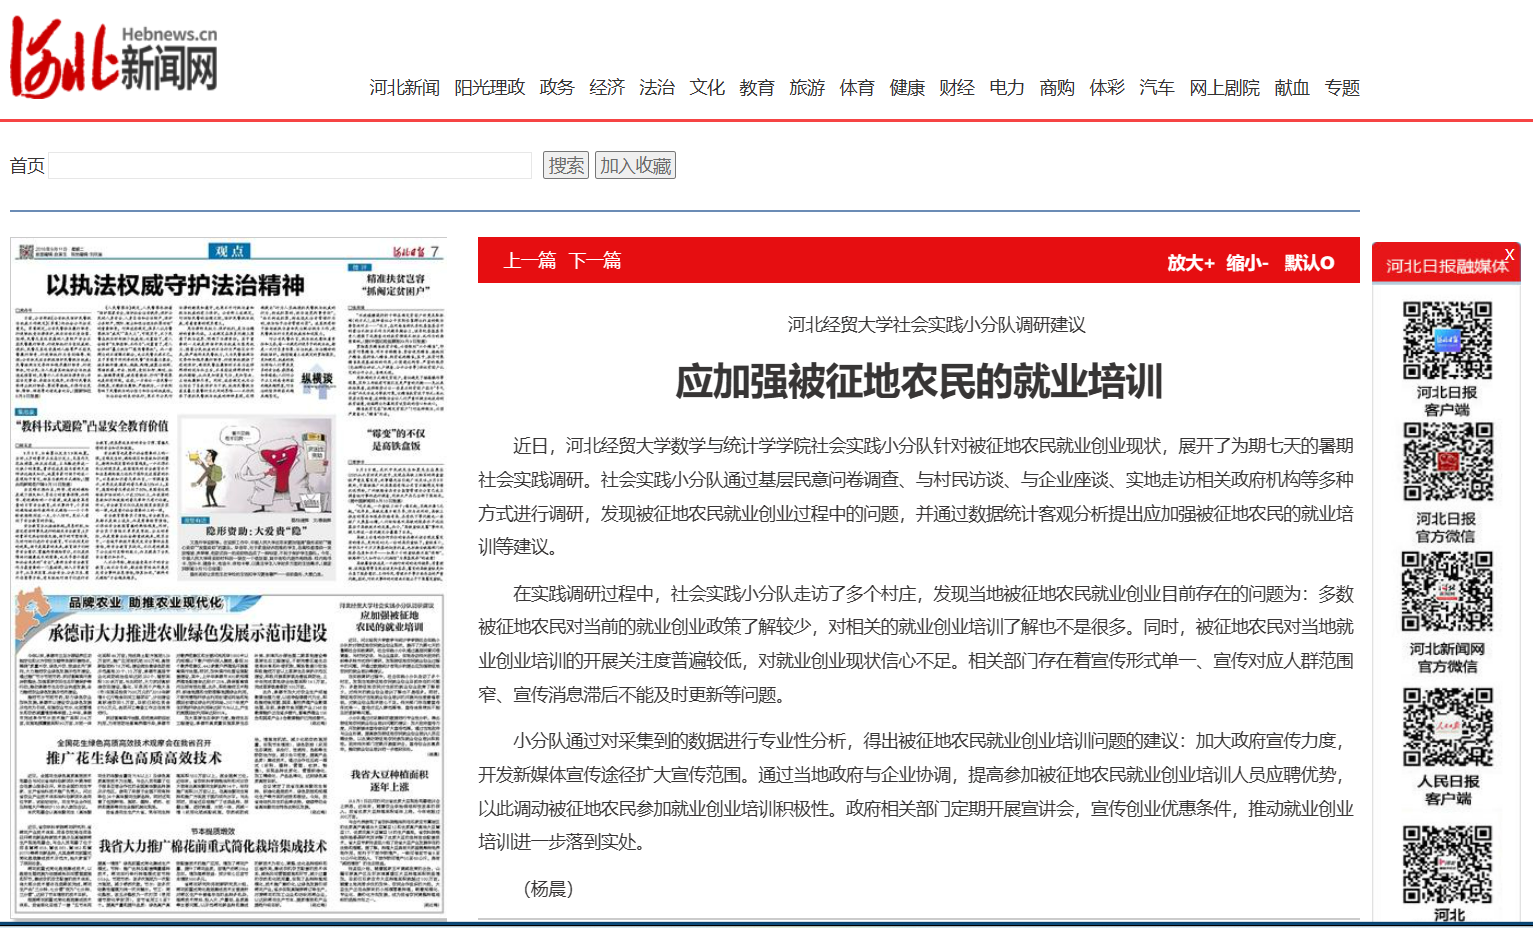Open the 首页 link
The height and width of the screenshot is (928, 1533).
(x=27, y=166)
